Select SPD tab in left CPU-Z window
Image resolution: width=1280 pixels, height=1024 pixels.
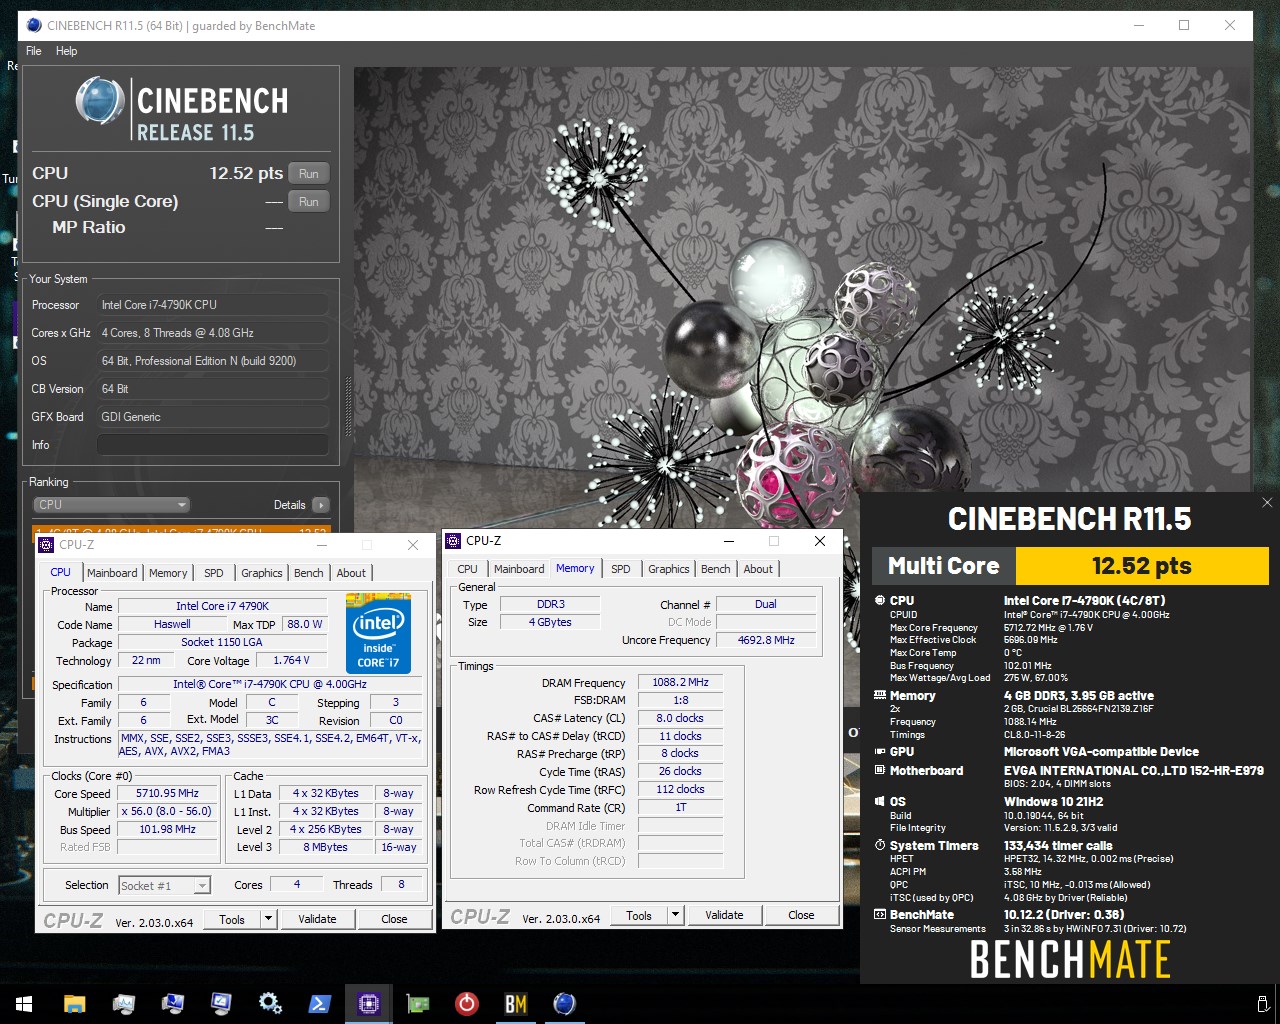[214, 573]
